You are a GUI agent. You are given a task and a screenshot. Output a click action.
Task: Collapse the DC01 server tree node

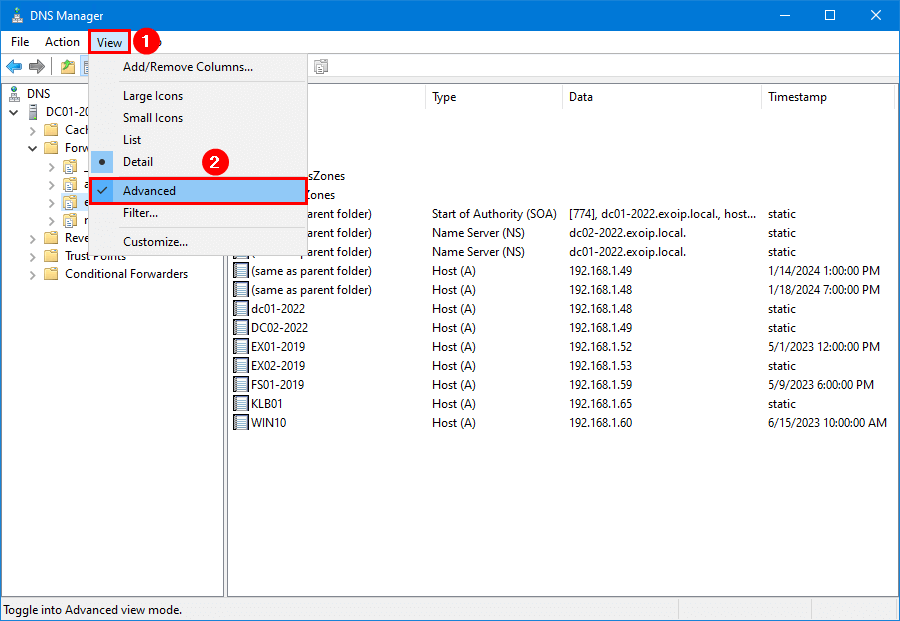[14, 112]
